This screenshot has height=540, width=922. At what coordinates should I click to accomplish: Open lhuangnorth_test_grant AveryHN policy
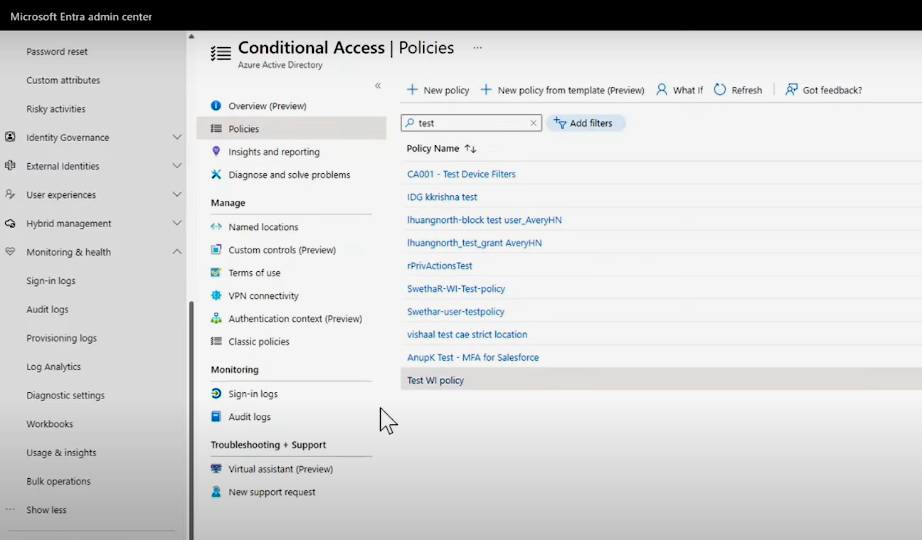click(474, 243)
